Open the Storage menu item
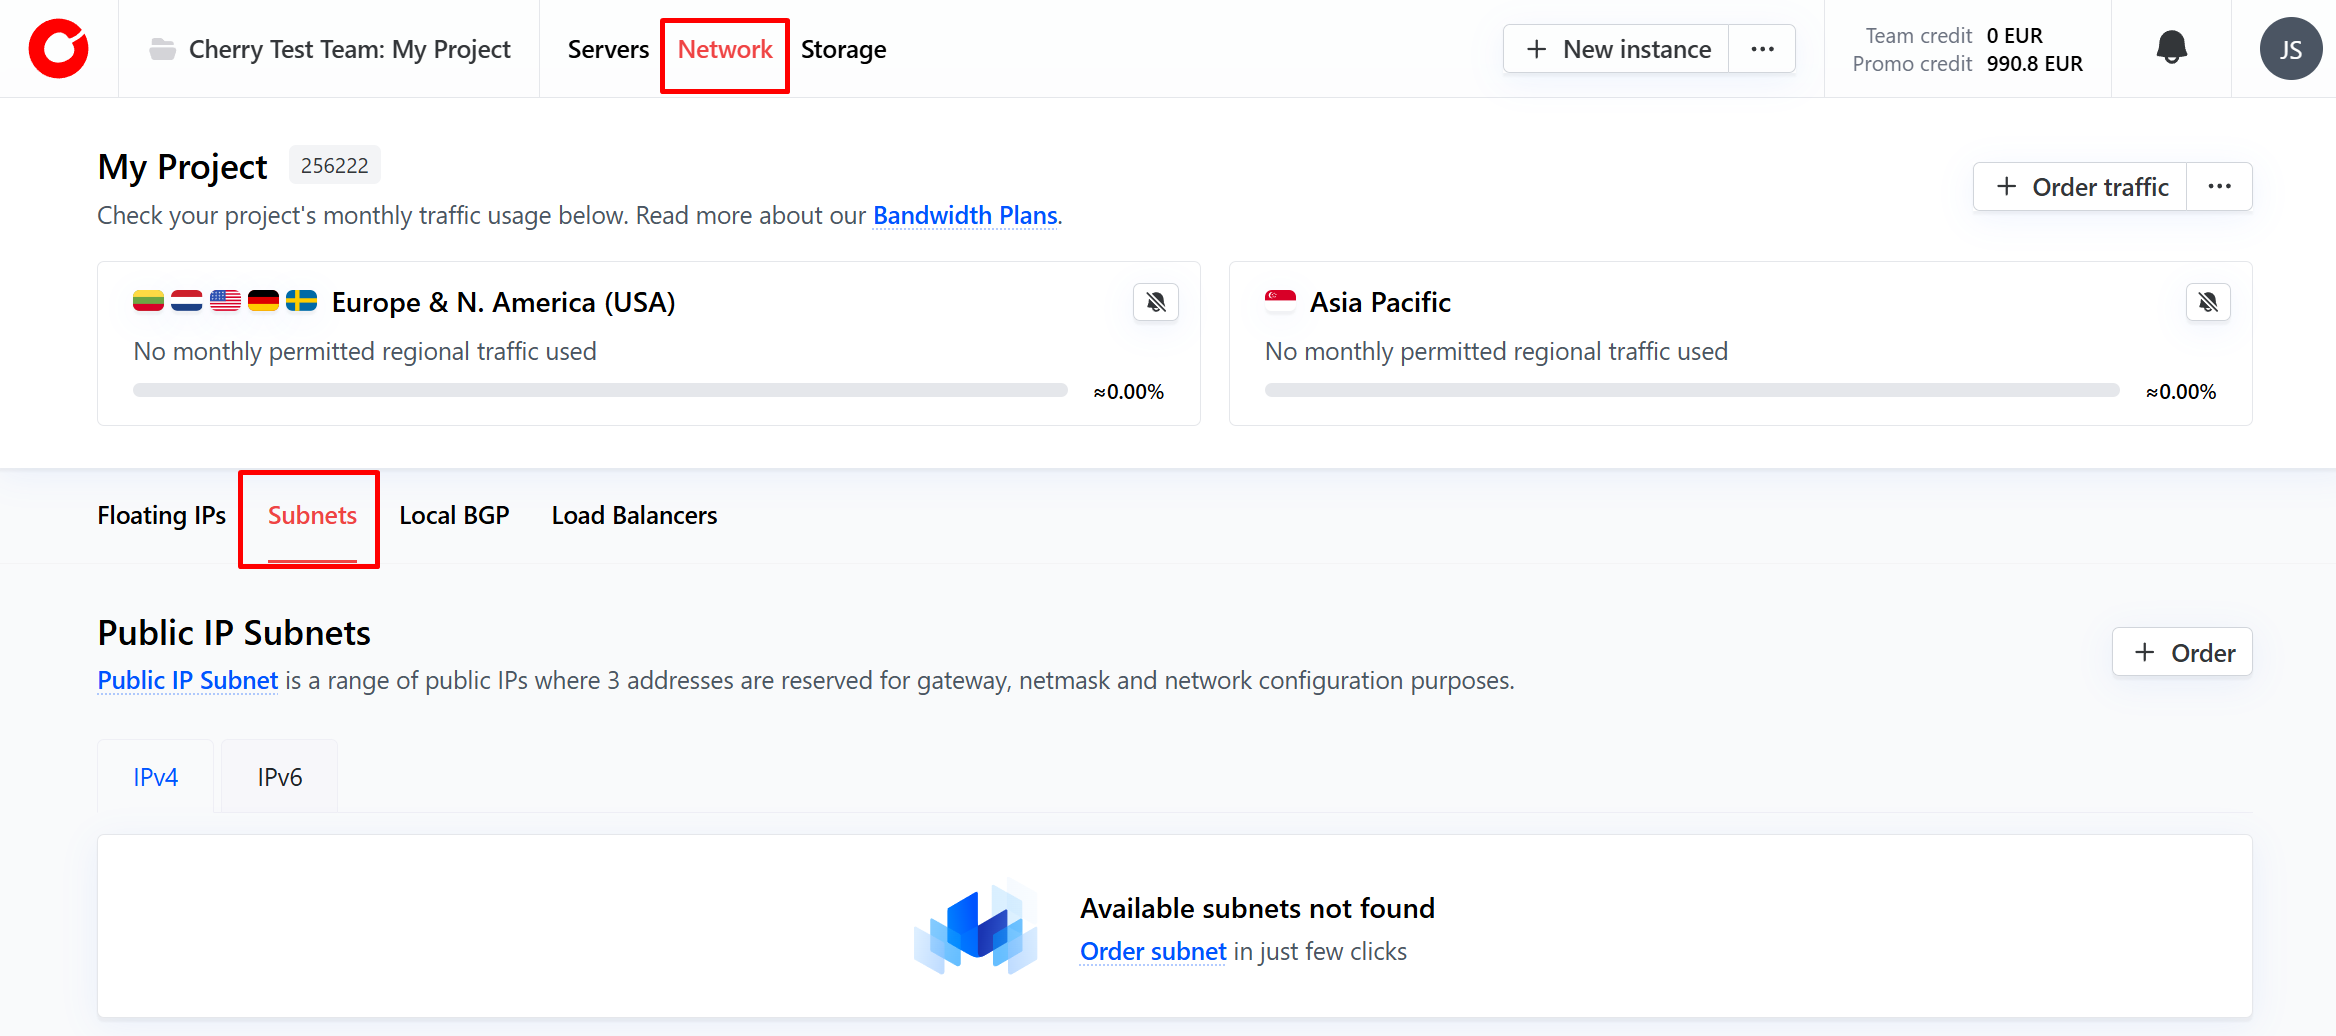The height and width of the screenshot is (1036, 2336). pyautogui.click(x=843, y=49)
